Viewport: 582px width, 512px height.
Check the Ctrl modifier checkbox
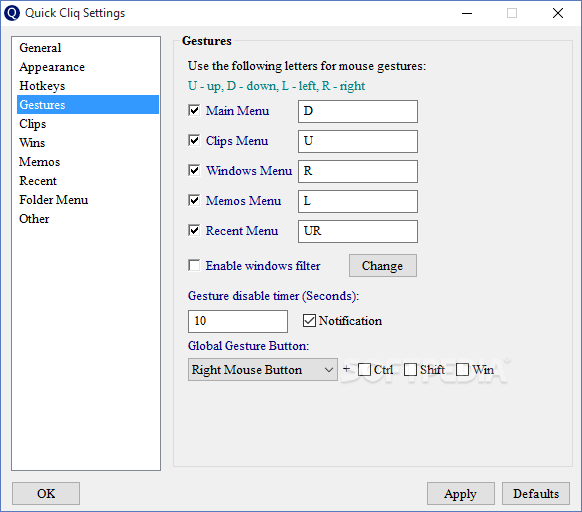click(x=364, y=369)
